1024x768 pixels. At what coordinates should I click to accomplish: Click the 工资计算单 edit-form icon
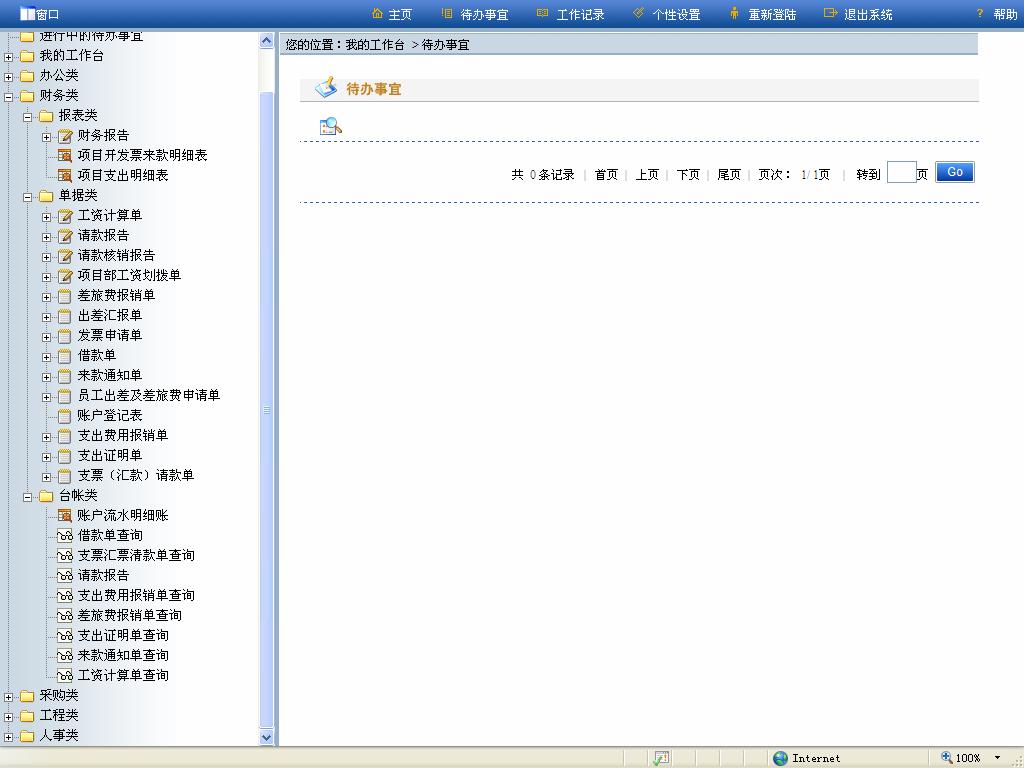[x=64, y=215]
